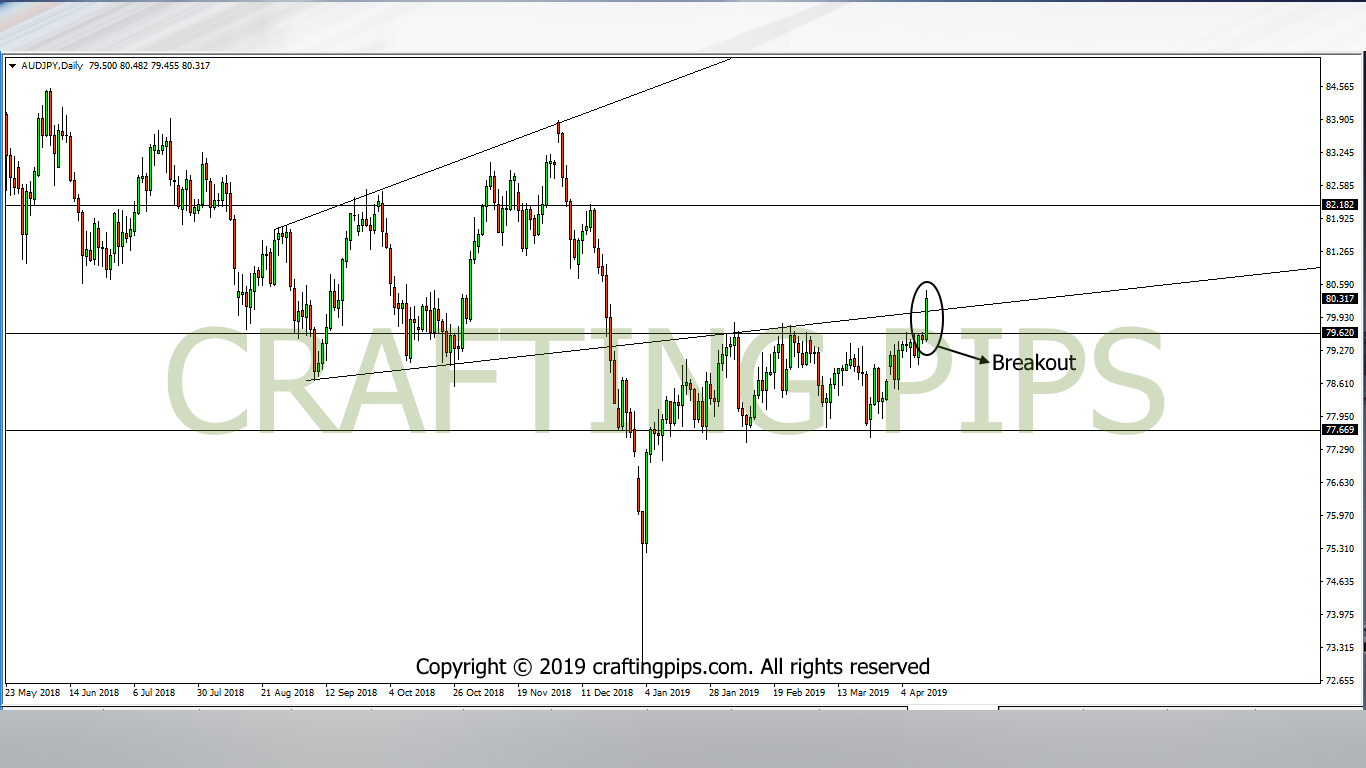Image resolution: width=1366 pixels, height=768 pixels.
Task: Select the 79.620 price level label
Action: [1338, 333]
